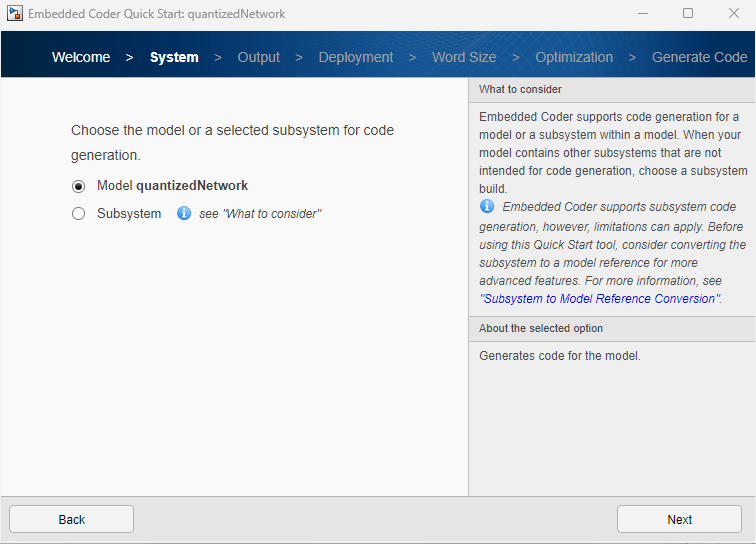Select the Model quantizedNetwork radio button
Image resolution: width=756 pixels, height=544 pixels.
79,186
